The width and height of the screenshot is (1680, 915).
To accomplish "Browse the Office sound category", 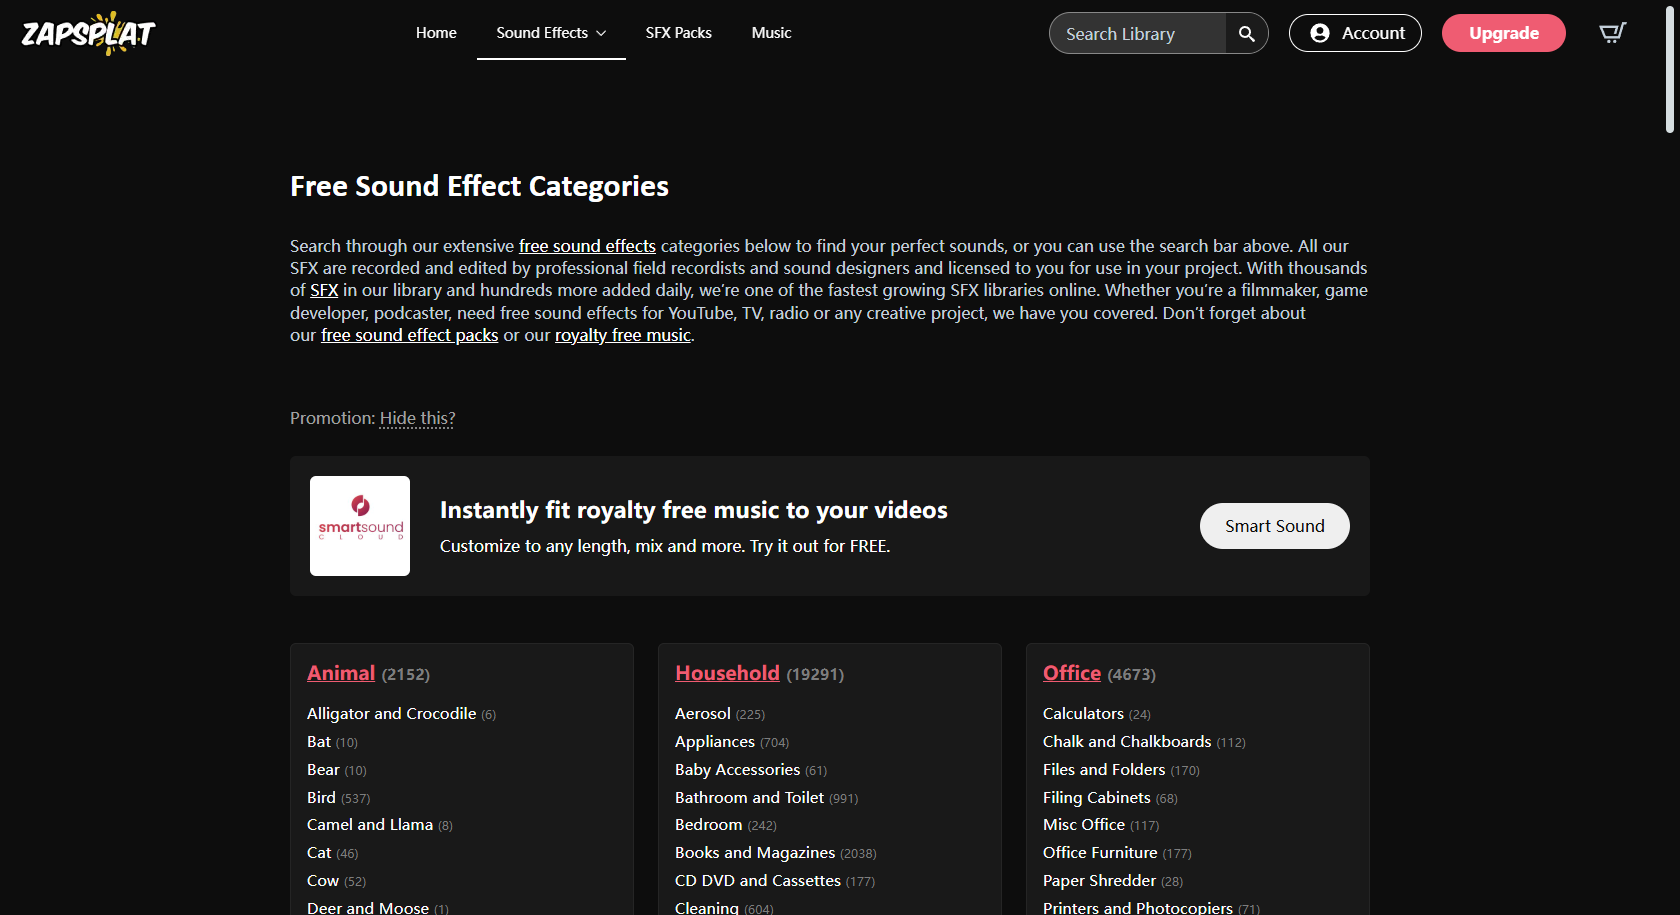I will point(1071,672).
